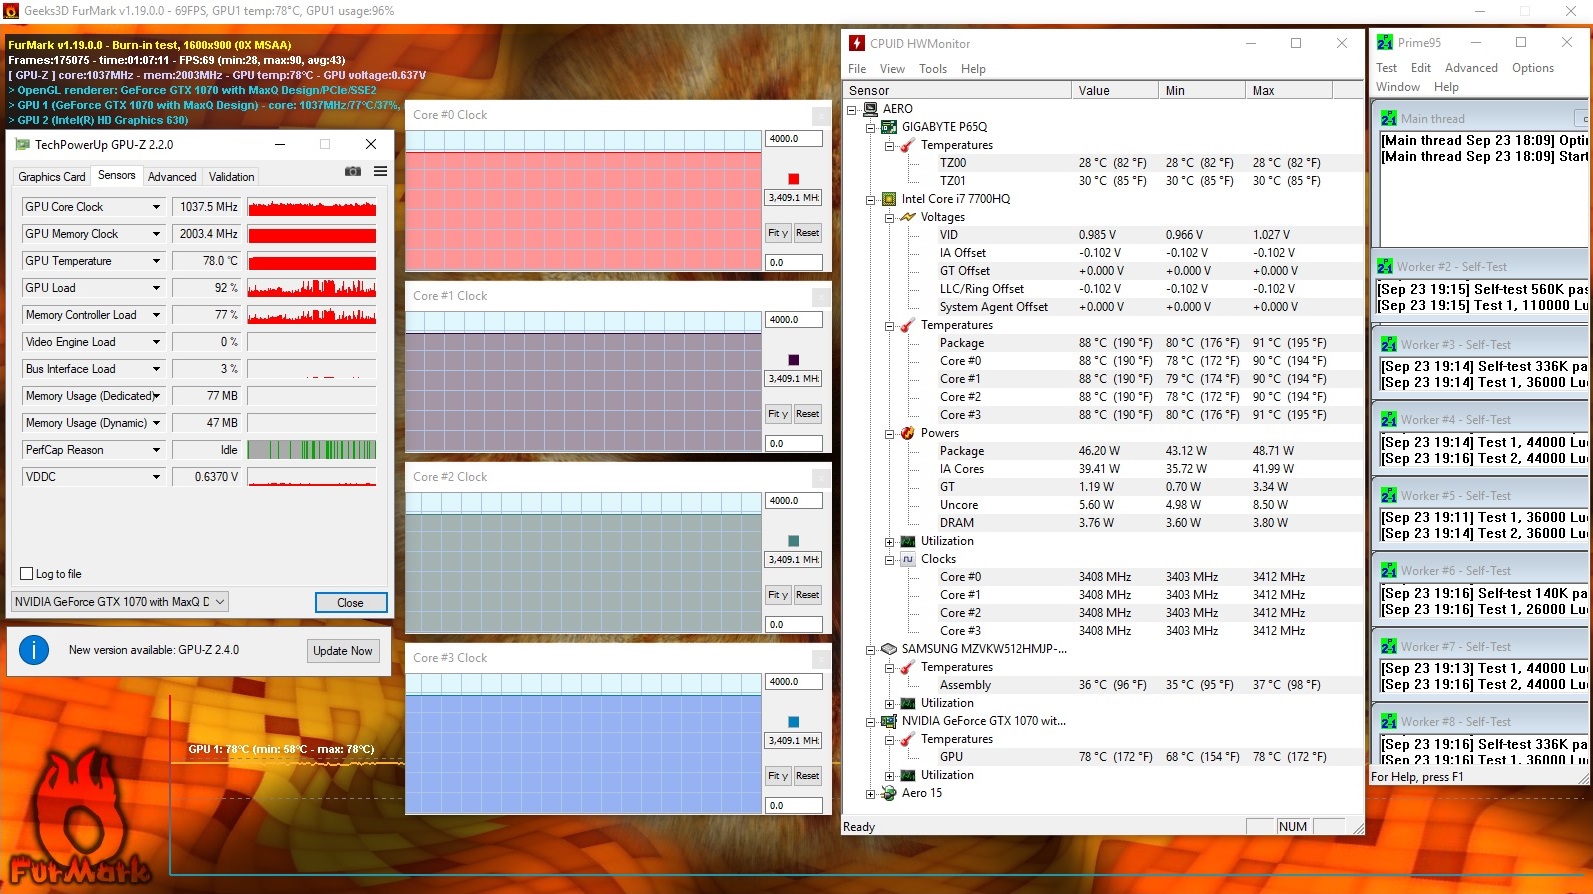Click the Sensor column header in HWMonitor
This screenshot has height=894, width=1593.
point(957,90)
